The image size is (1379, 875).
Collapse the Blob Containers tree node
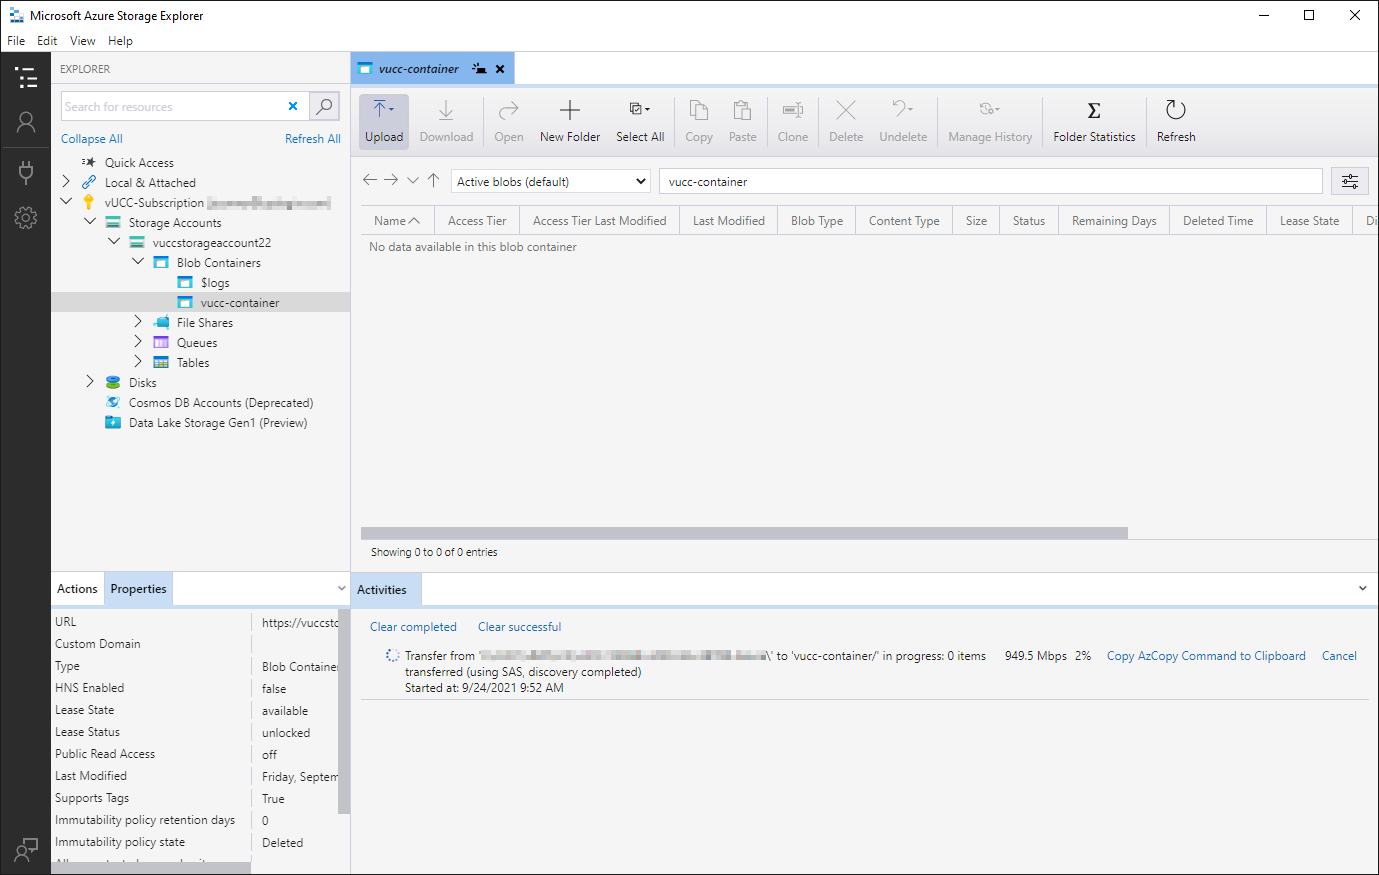(138, 262)
